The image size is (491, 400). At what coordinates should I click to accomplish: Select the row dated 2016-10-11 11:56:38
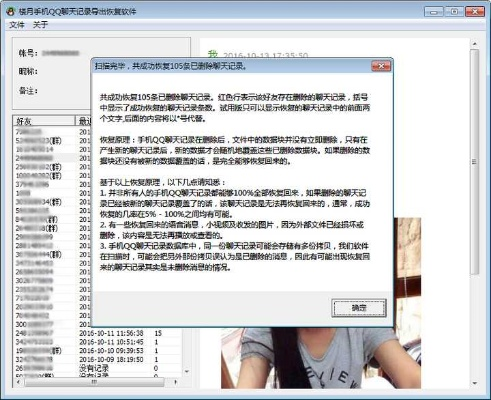98,333
